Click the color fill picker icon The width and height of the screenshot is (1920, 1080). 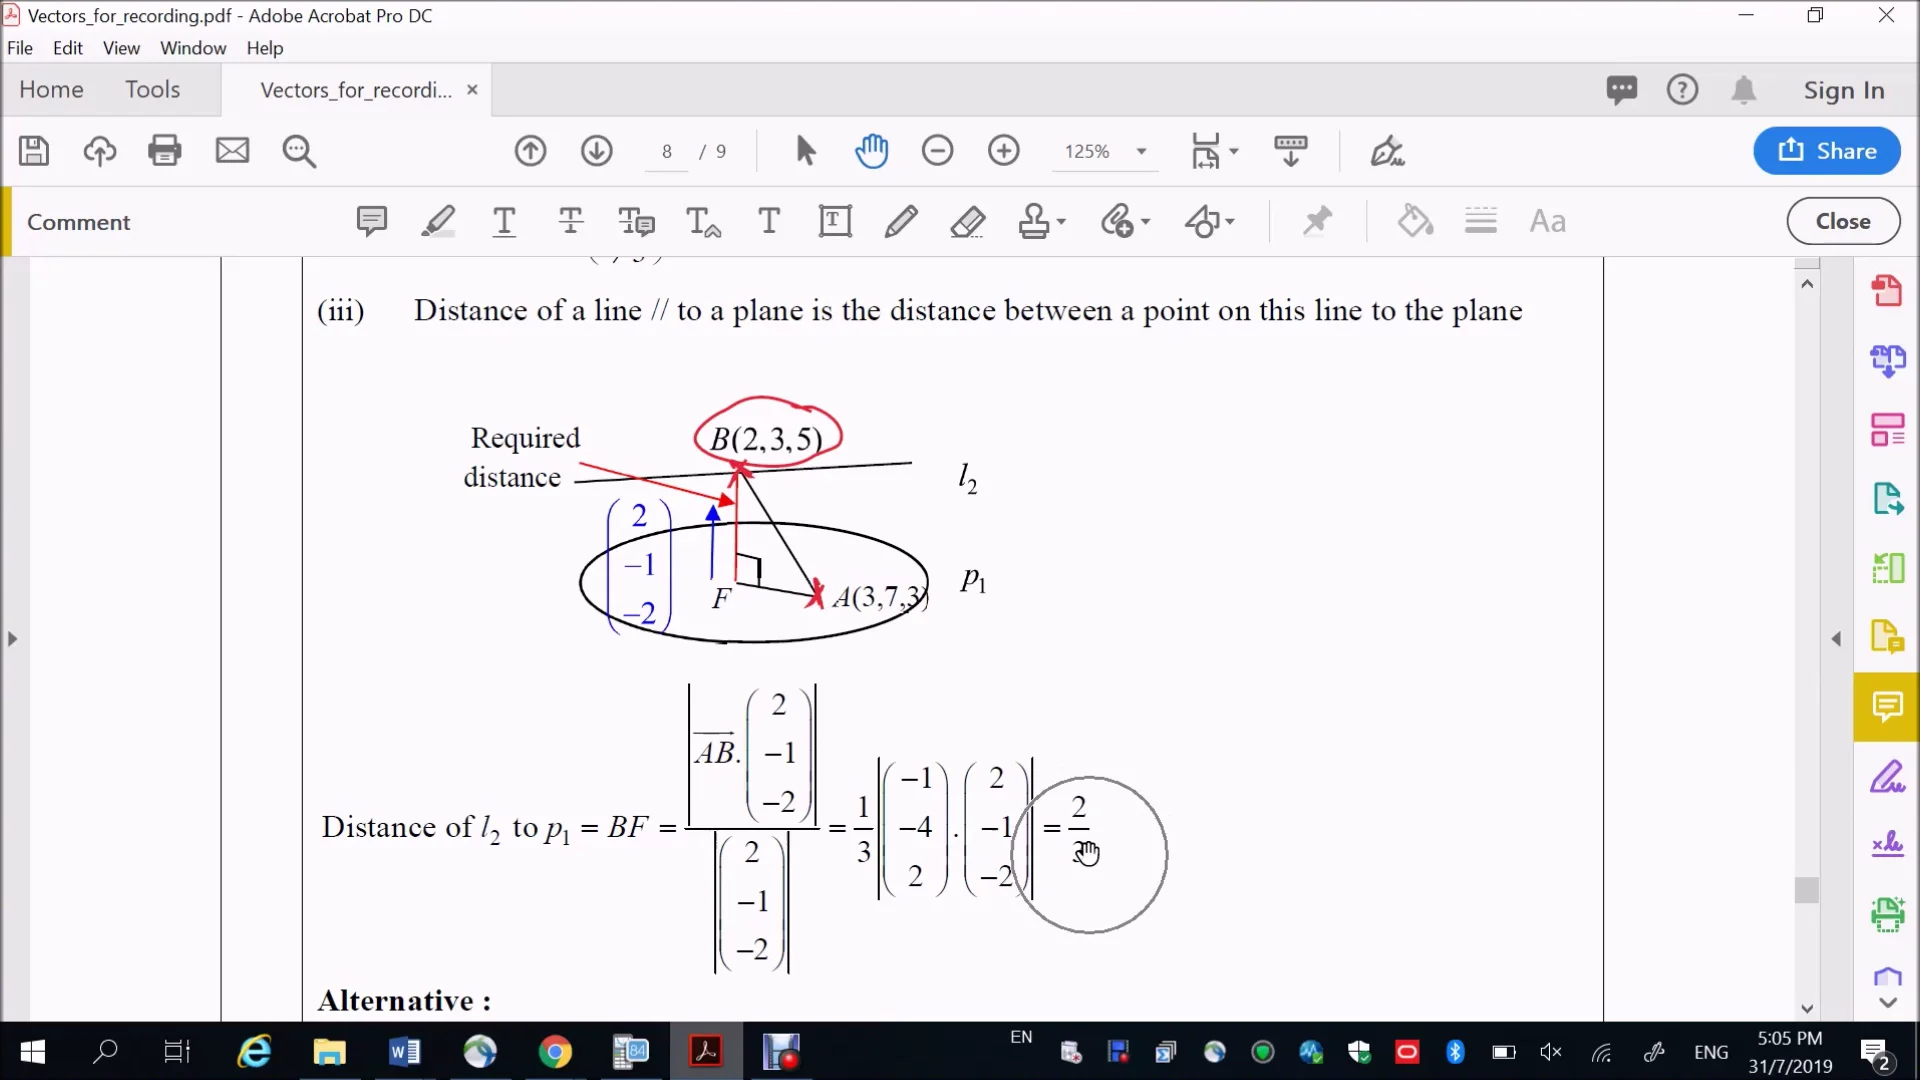(1415, 221)
